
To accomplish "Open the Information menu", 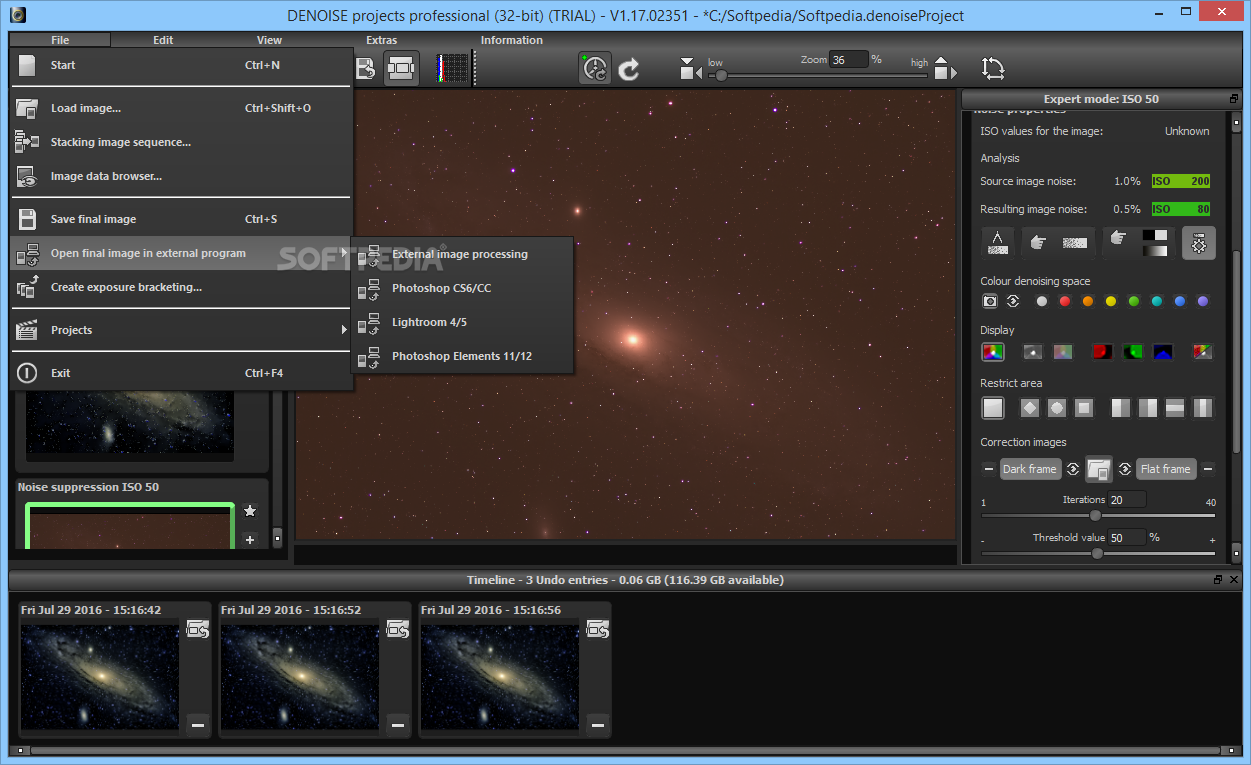I will (x=511, y=40).
